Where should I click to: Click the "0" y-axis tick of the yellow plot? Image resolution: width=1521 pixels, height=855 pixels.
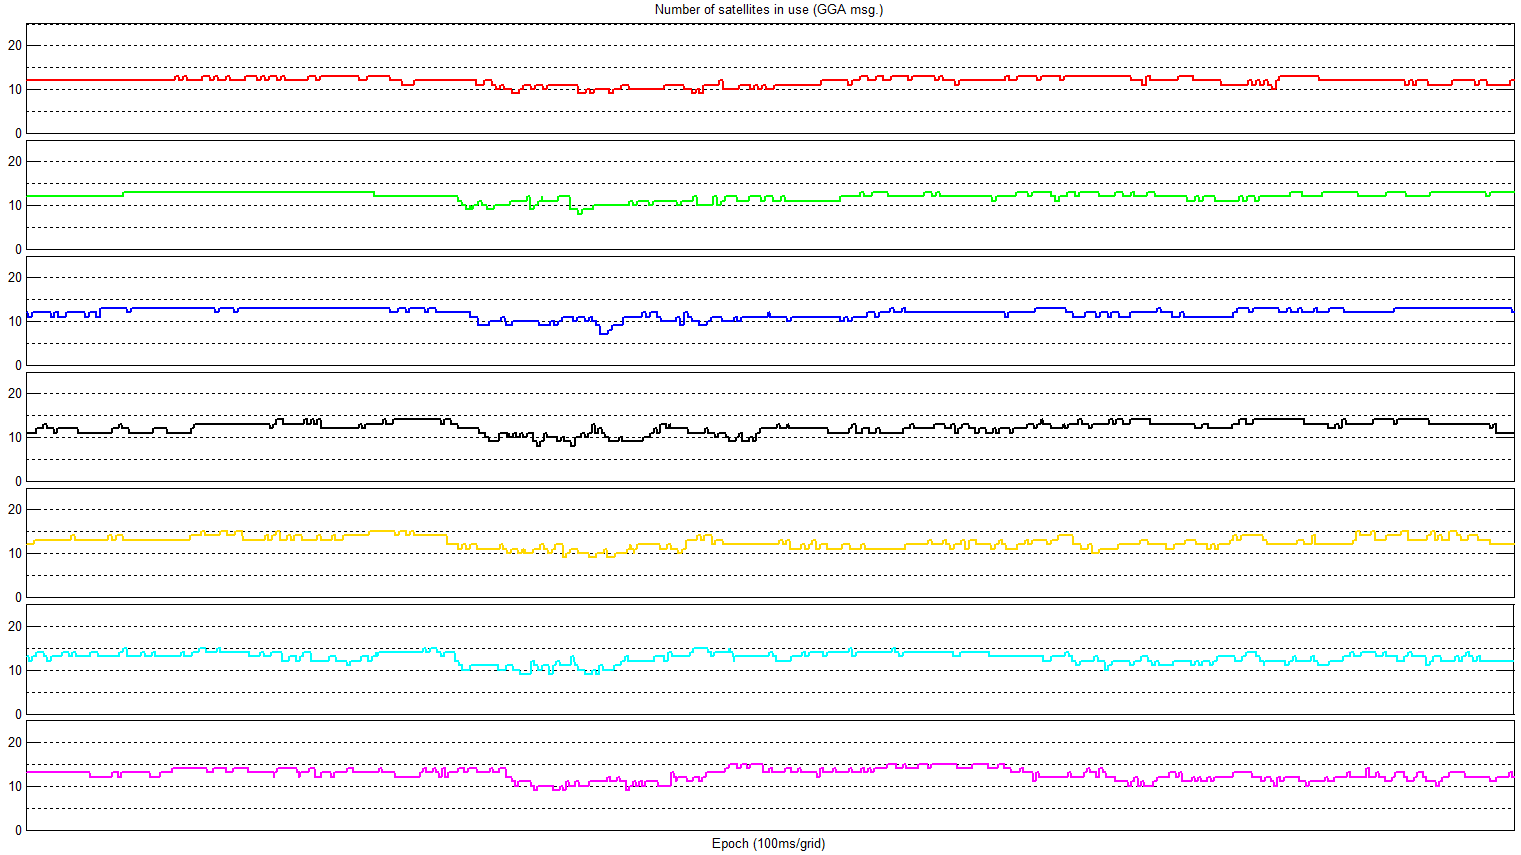pos(18,598)
